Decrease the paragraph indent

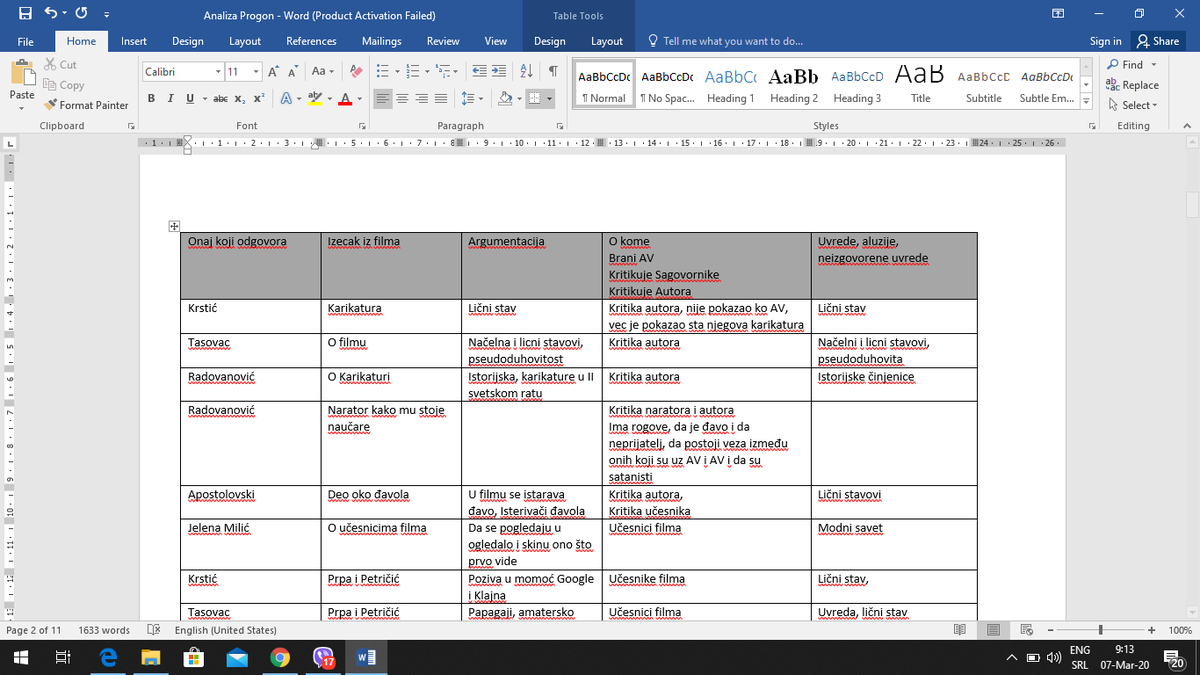478,72
